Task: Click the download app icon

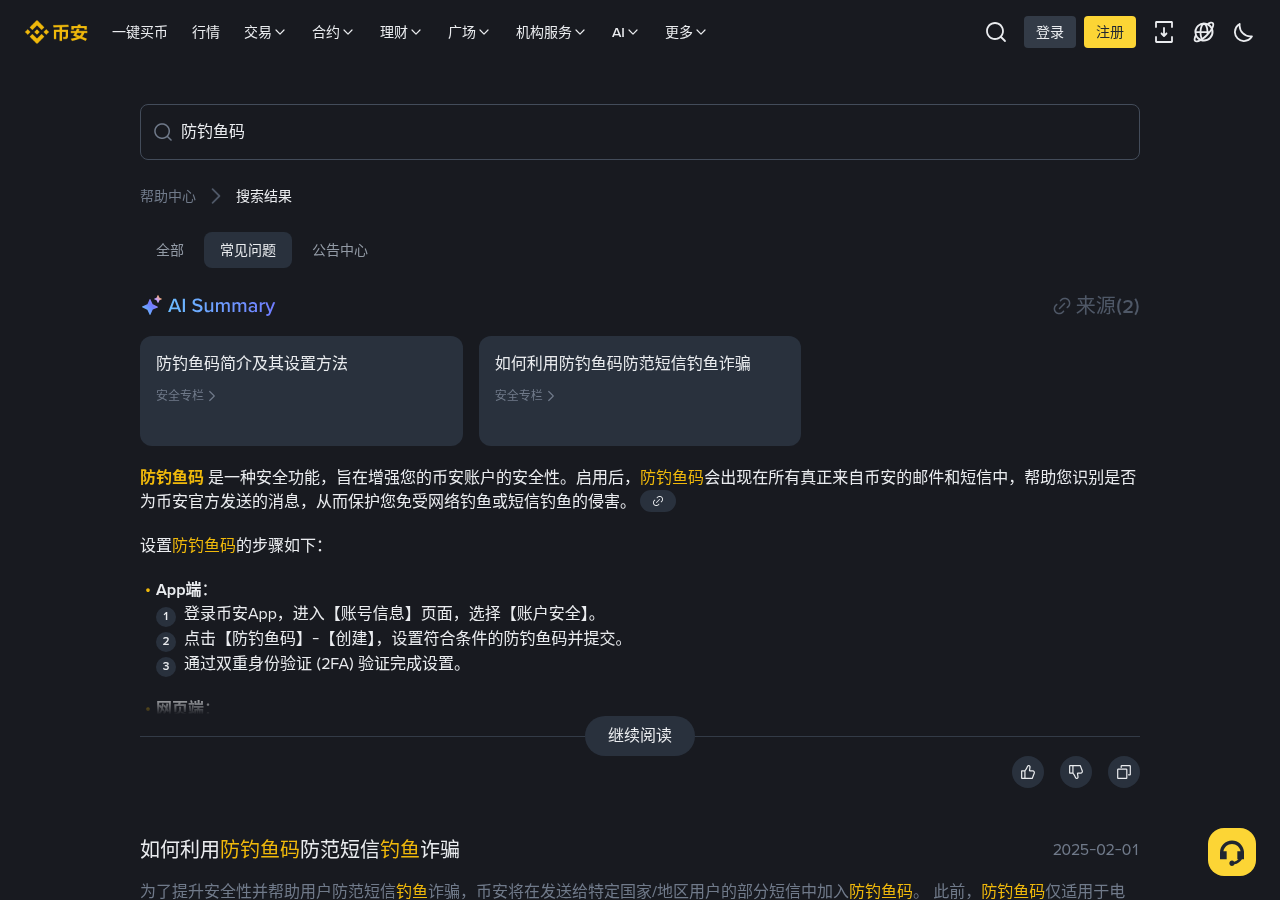Action: click(x=1164, y=32)
